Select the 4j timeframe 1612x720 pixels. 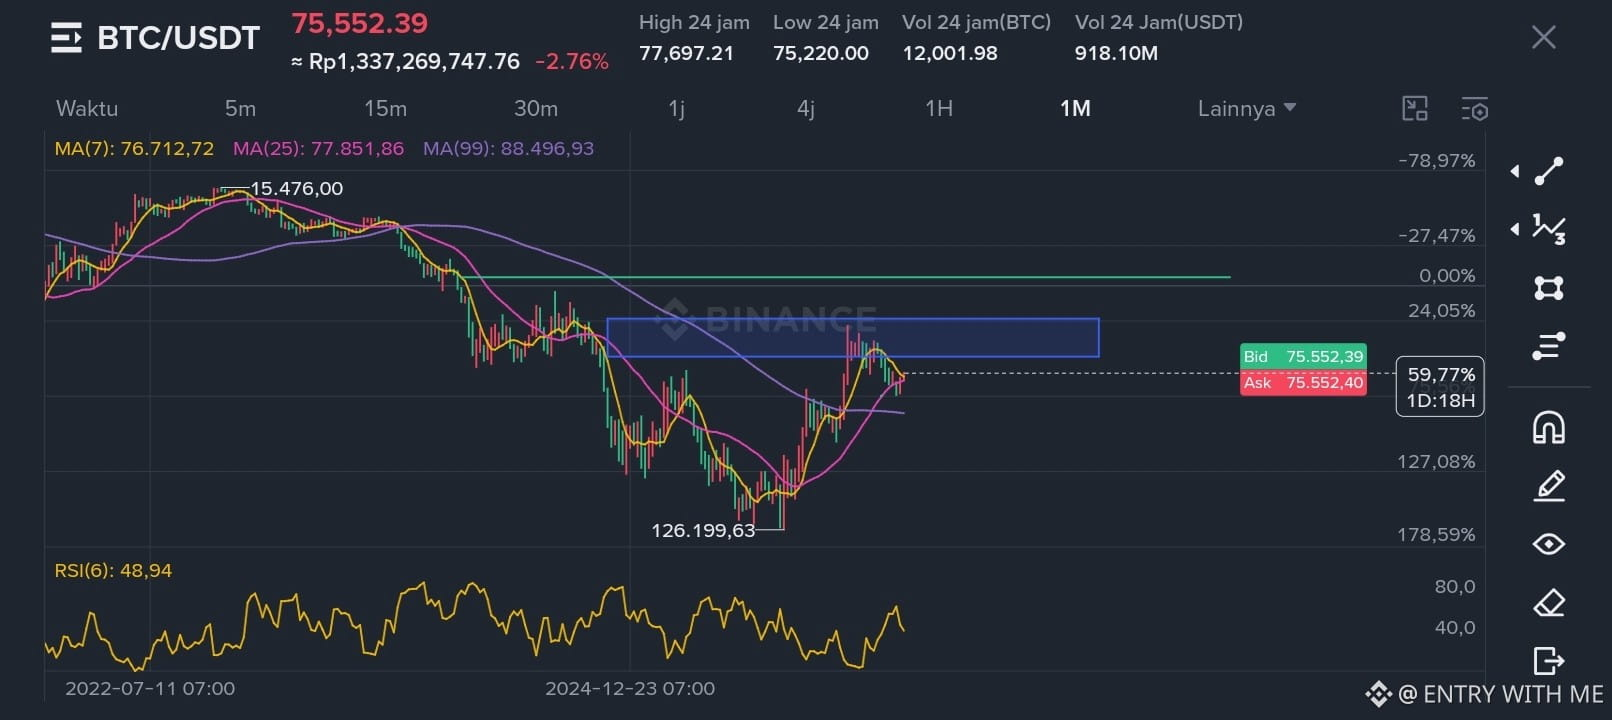[806, 108]
